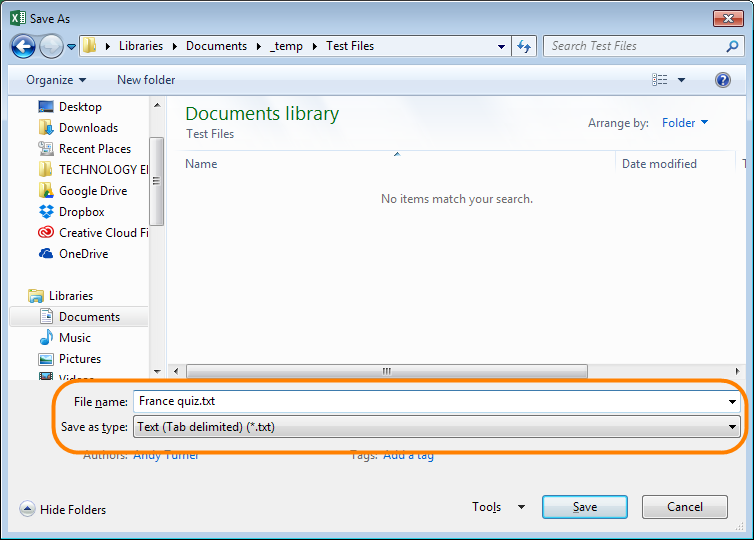The image size is (754, 540).
Task: Expand the arrow after _temp in path
Action: (x=315, y=46)
